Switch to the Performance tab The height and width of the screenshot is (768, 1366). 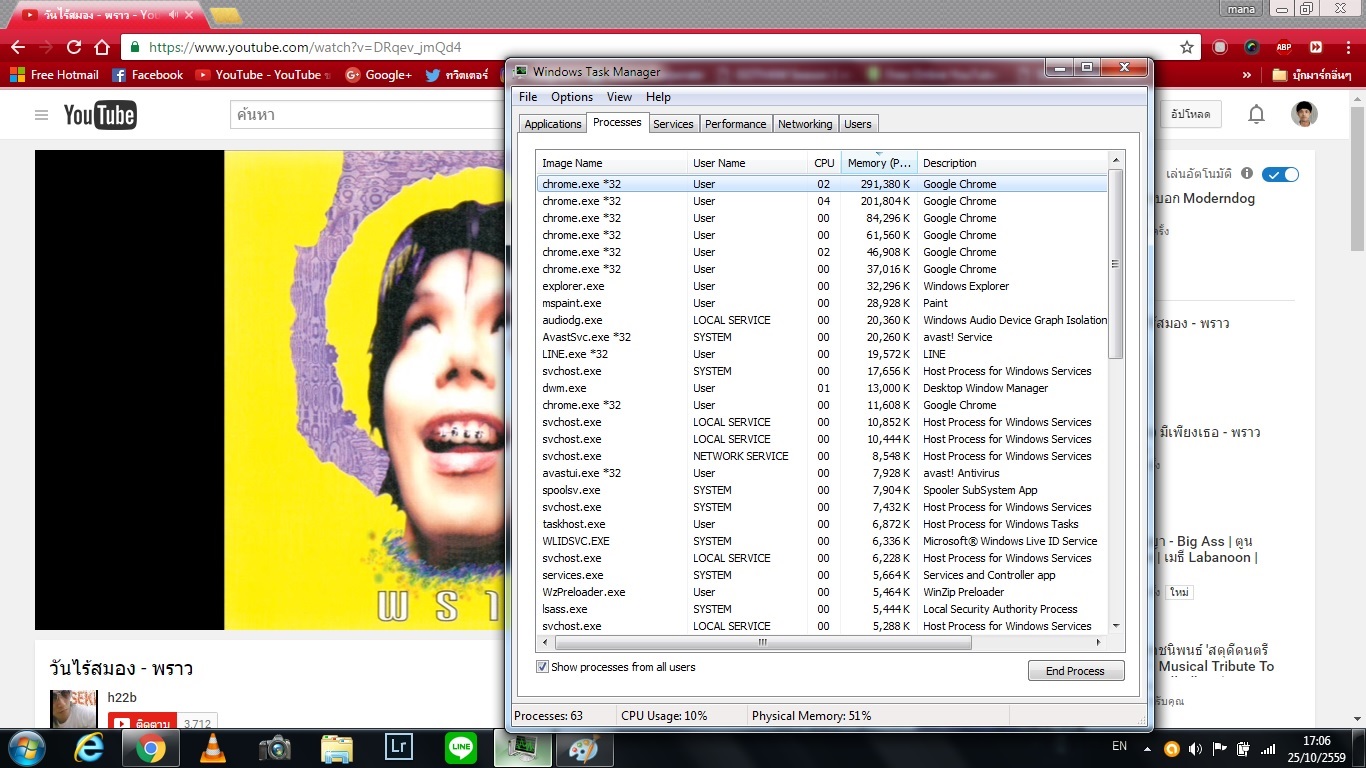(735, 124)
